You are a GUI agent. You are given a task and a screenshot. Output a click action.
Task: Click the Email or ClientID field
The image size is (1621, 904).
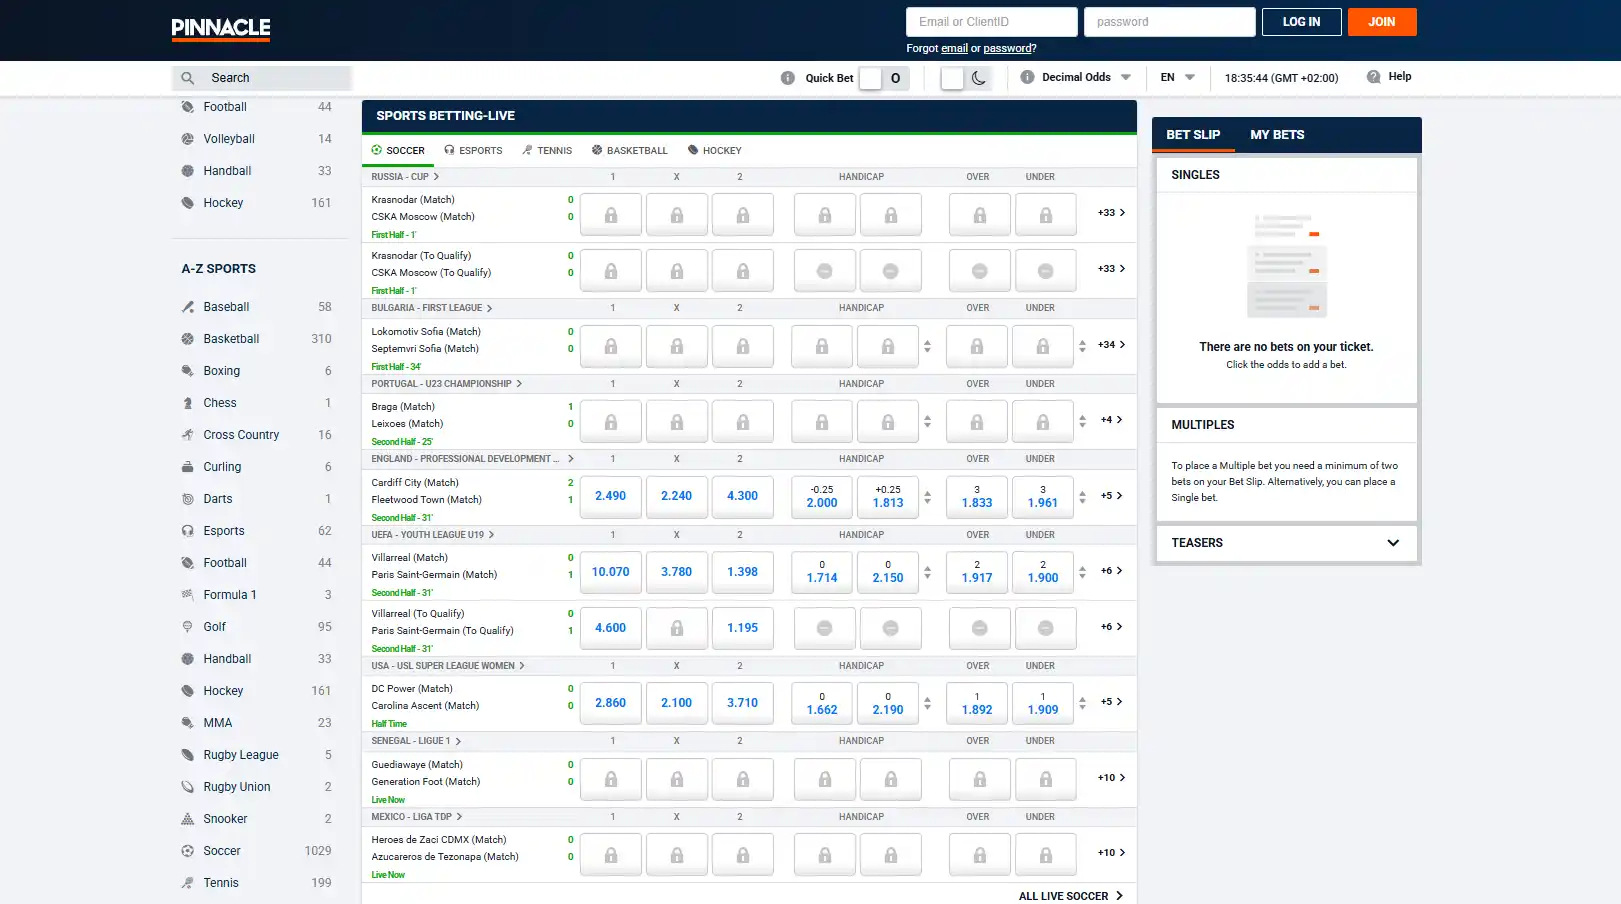pos(992,22)
